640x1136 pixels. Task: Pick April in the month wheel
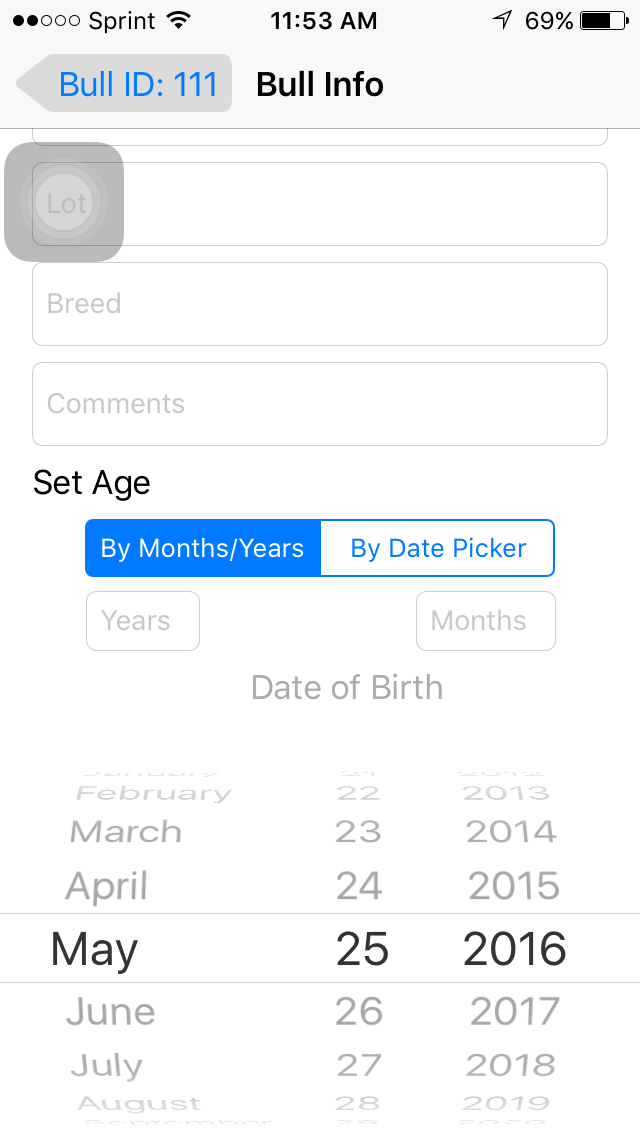pos(107,886)
